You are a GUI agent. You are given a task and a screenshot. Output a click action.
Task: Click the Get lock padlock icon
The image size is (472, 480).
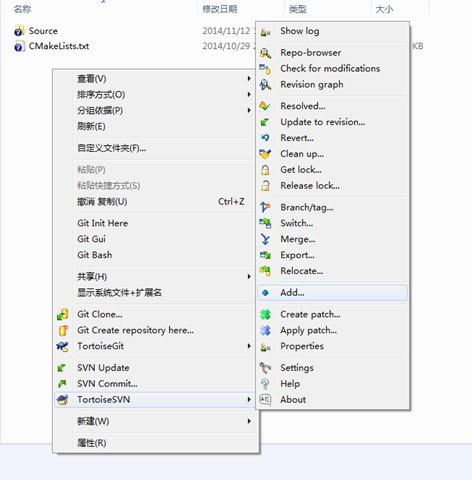[265, 170]
